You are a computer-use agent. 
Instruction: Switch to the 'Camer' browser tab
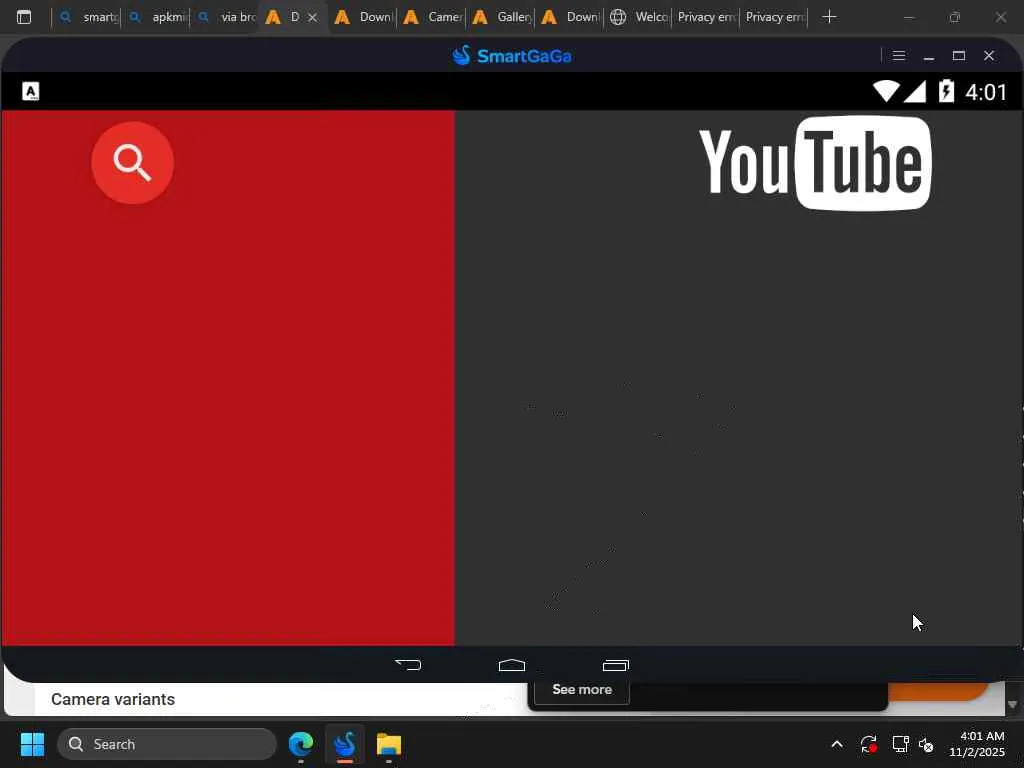[432, 17]
